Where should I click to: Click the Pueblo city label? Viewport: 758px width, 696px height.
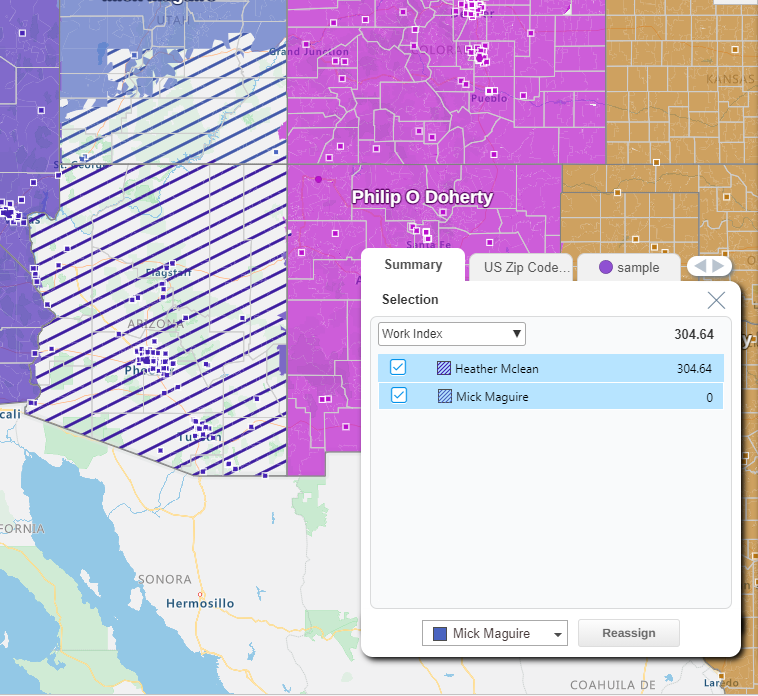point(489,98)
